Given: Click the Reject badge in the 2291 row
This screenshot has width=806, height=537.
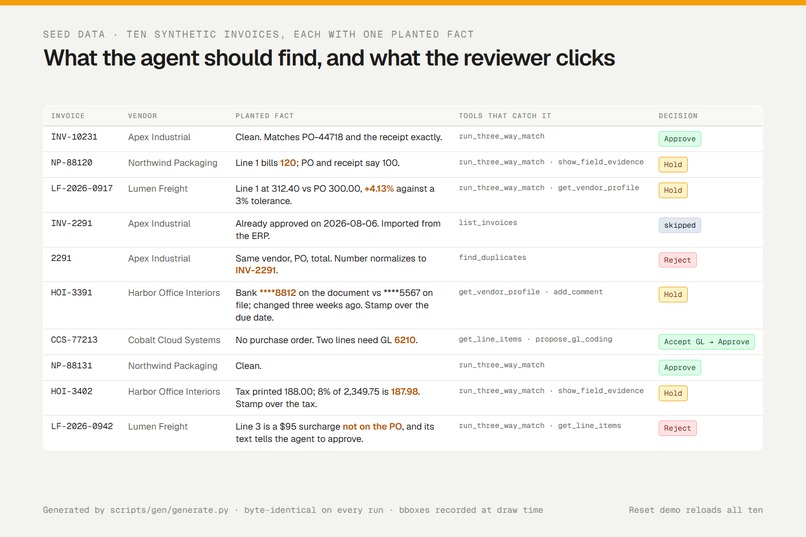Looking at the screenshot, I should pos(677,260).
